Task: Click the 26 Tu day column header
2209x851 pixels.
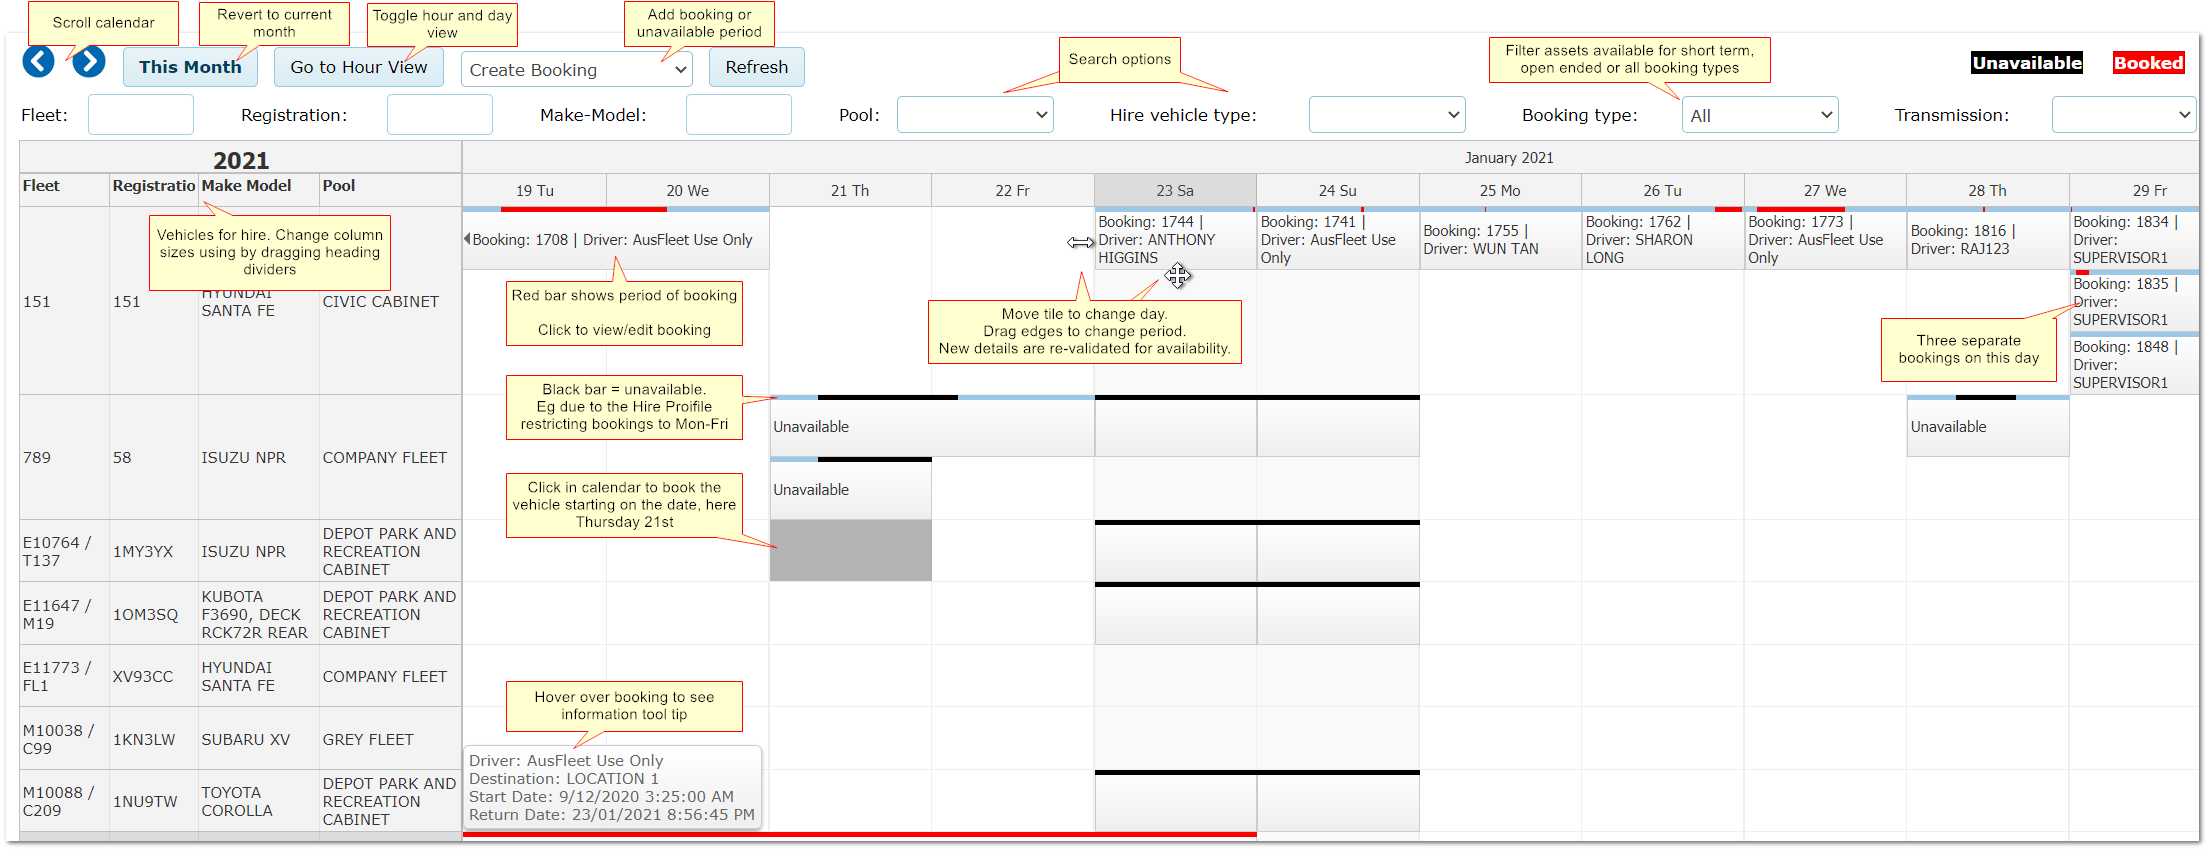Action: tap(1662, 190)
